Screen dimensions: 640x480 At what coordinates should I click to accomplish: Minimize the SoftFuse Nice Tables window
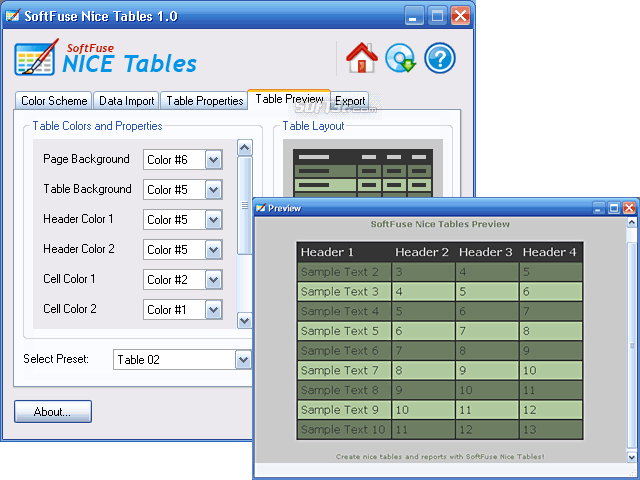[414, 16]
